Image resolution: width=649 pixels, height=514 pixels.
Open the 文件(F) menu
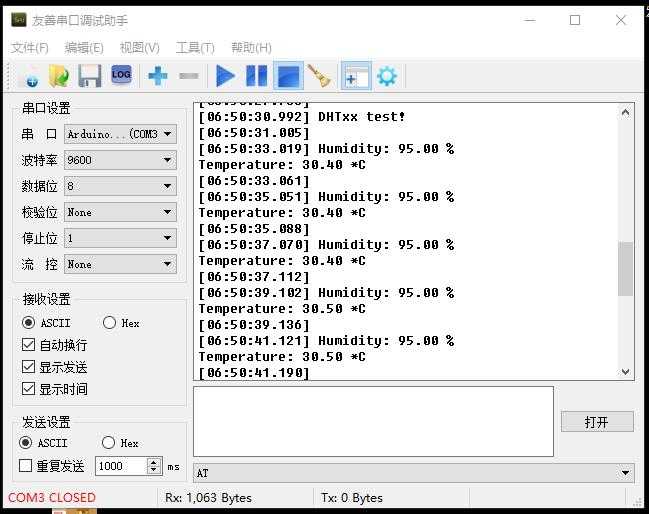[30, 48]
